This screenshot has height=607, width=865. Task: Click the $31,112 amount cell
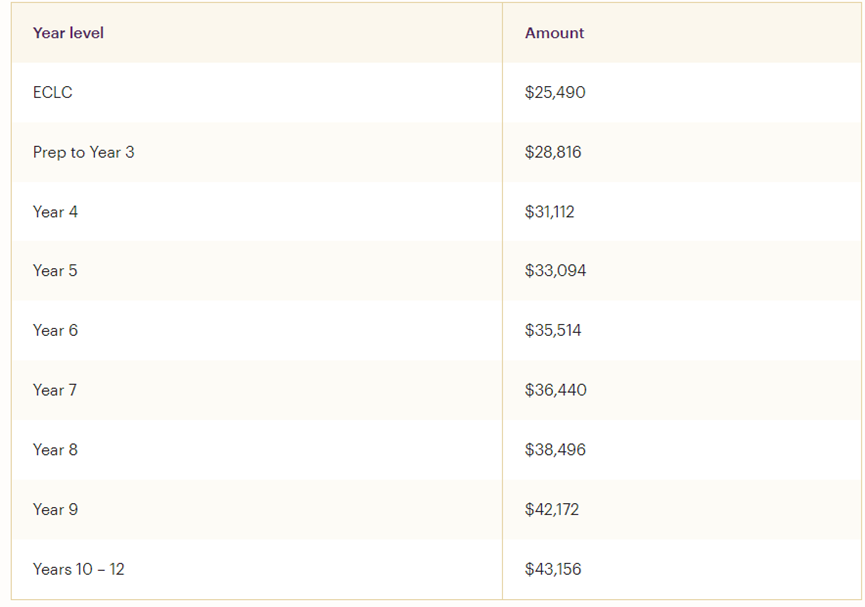[x=549, y=211]
